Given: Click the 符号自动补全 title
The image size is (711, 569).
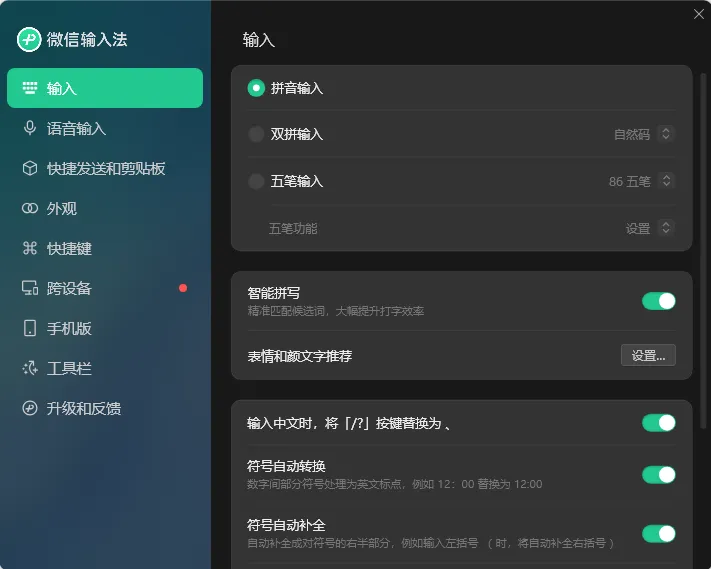Looking at the screenshot, I should (286, 525).
